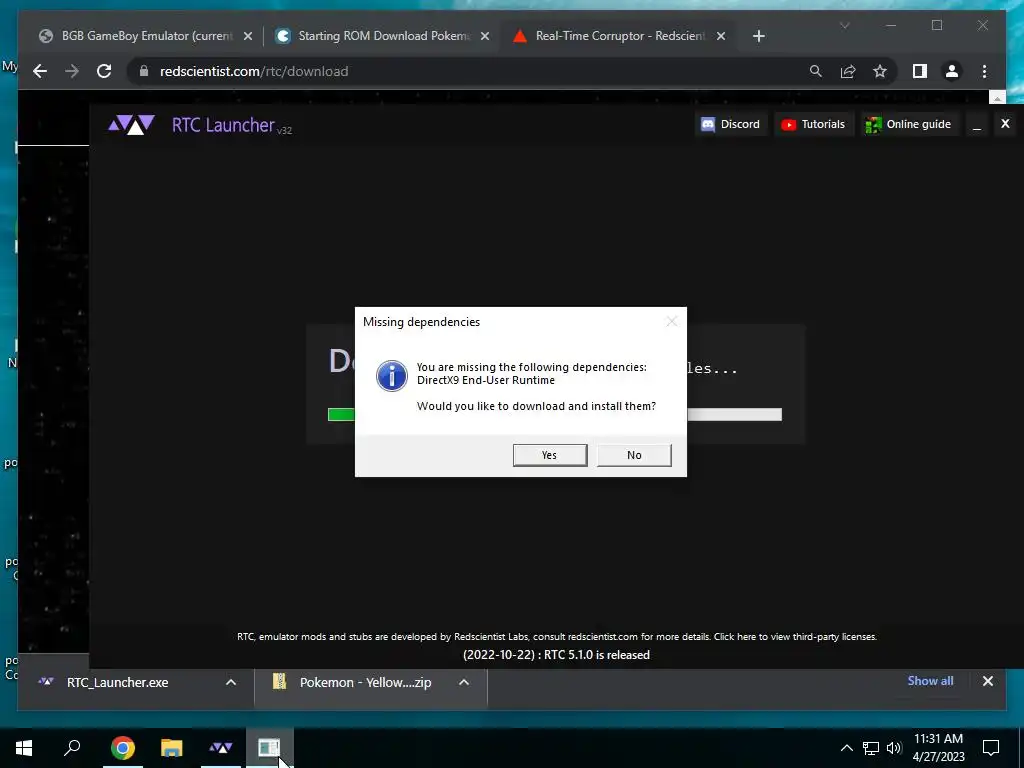Open the Windows Start menu
Image resolution: width=1024 pixels, height=768 pixels.
click(24, 748)
